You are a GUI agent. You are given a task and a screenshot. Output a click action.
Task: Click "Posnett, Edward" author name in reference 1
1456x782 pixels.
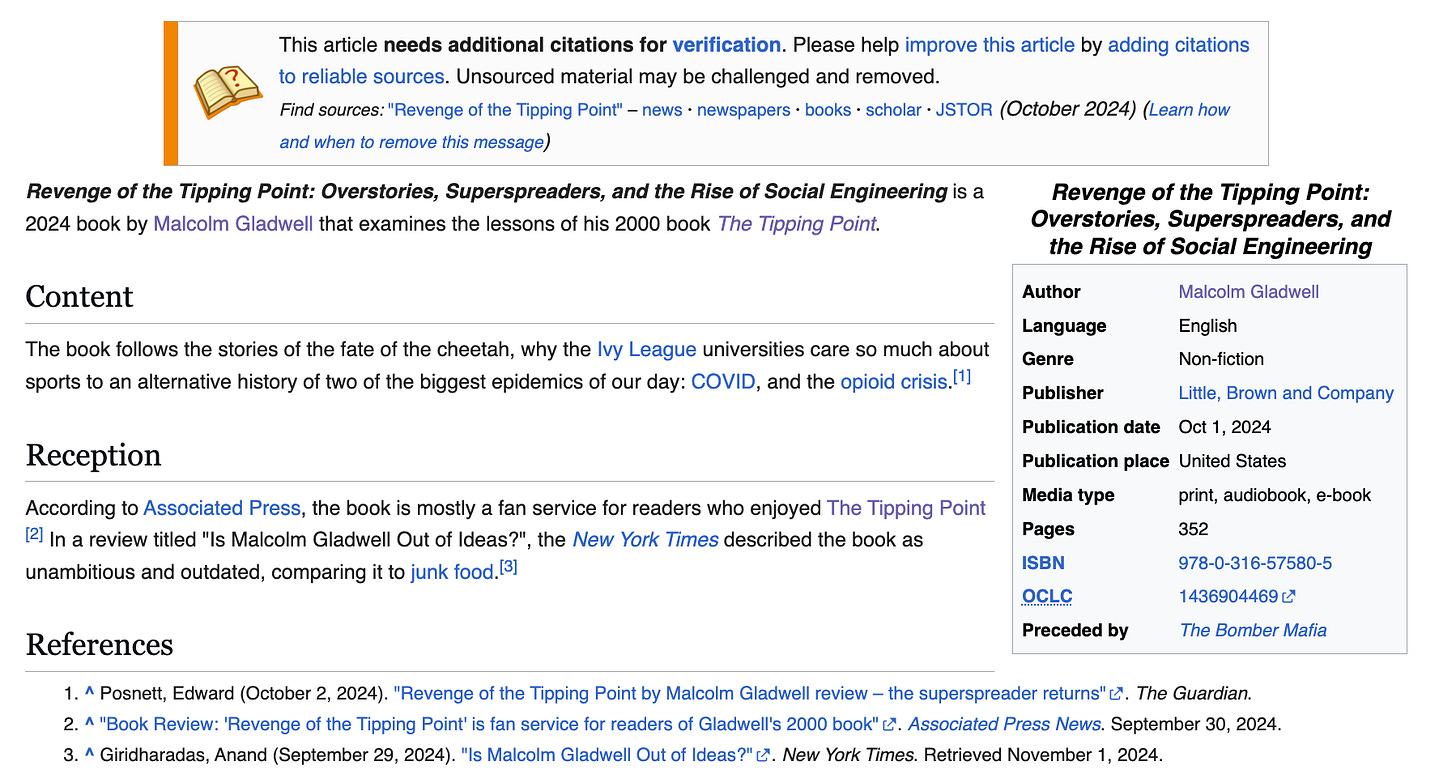point(168,694)
